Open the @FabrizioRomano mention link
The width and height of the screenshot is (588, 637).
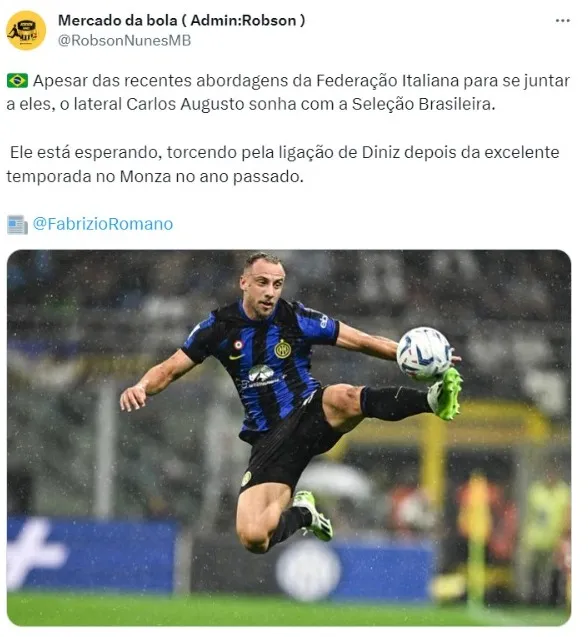point(103,224)
